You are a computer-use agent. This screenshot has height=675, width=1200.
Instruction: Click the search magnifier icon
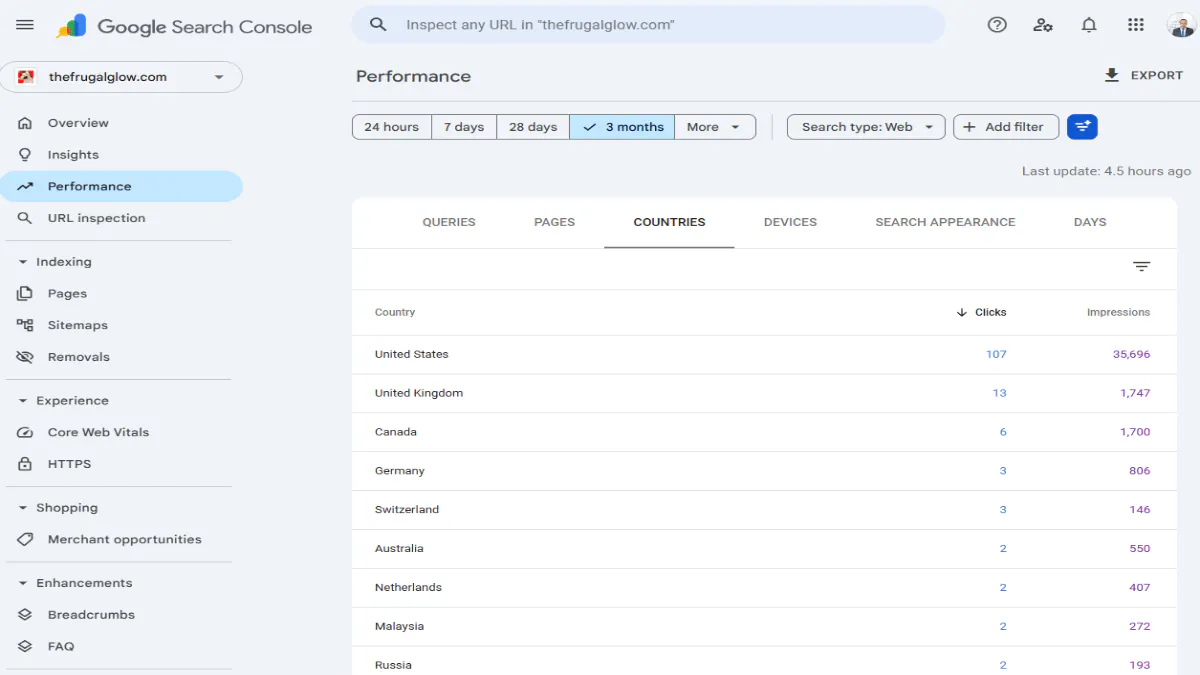pos(378,25)
